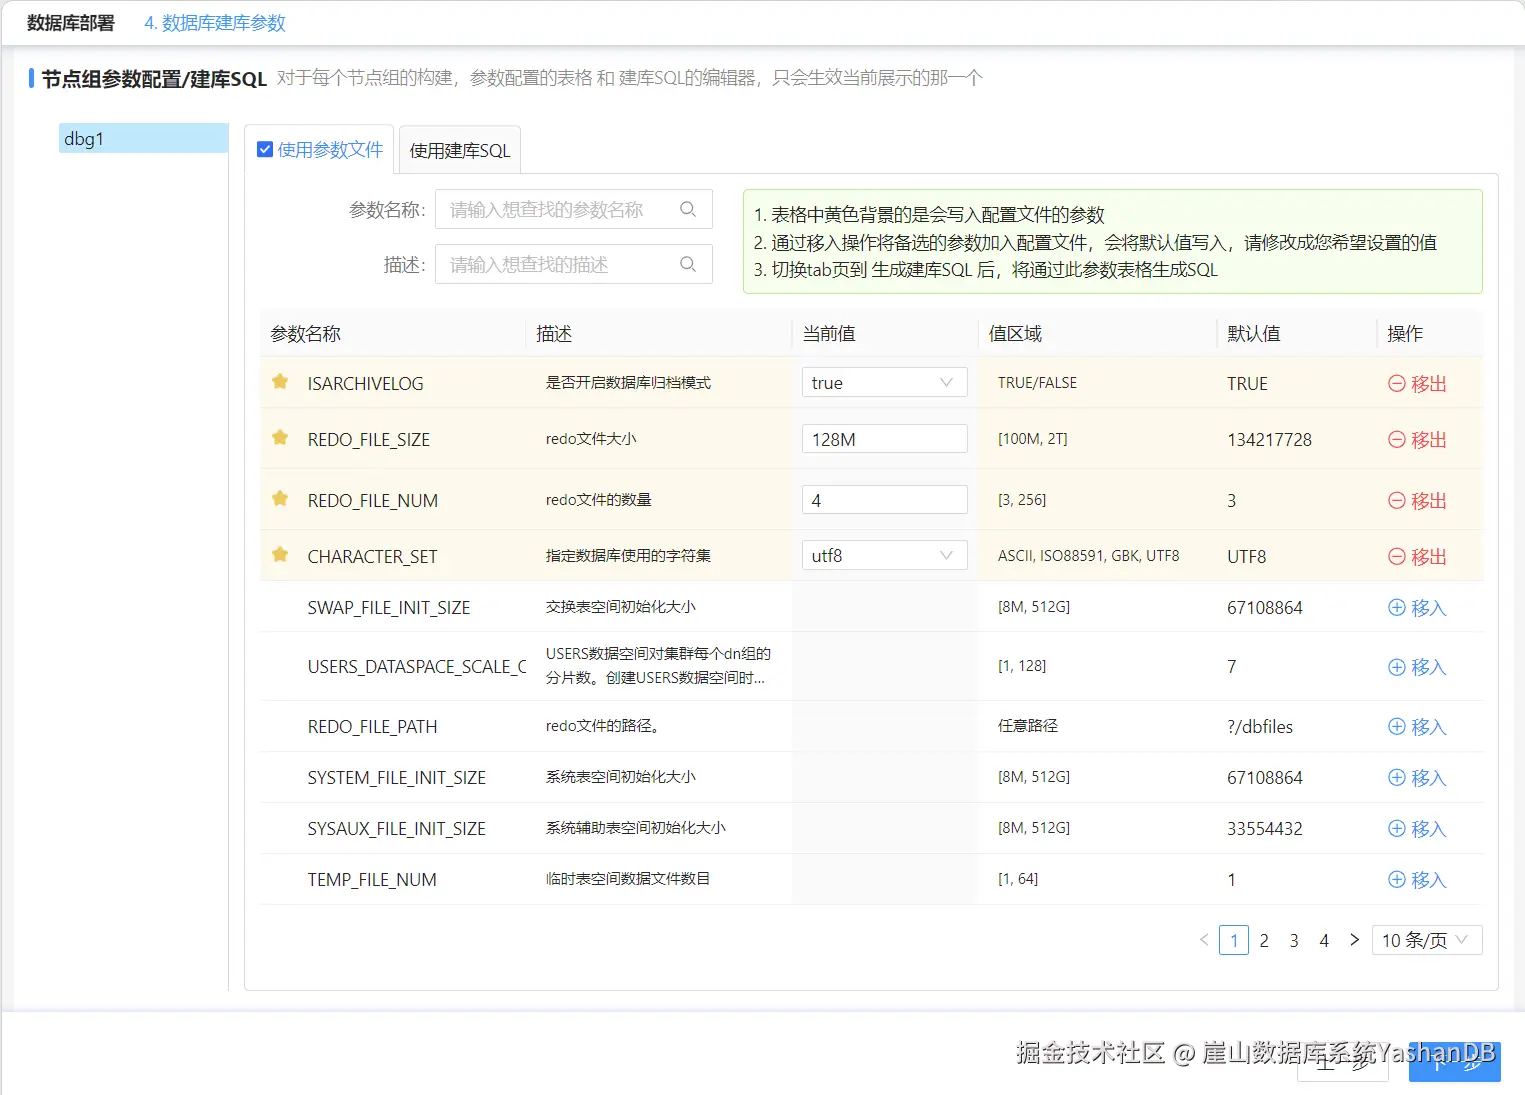Click star icon next to ISARCHIVELOG
This screenshot has height=1095, width=1525.
click(280, 382)
